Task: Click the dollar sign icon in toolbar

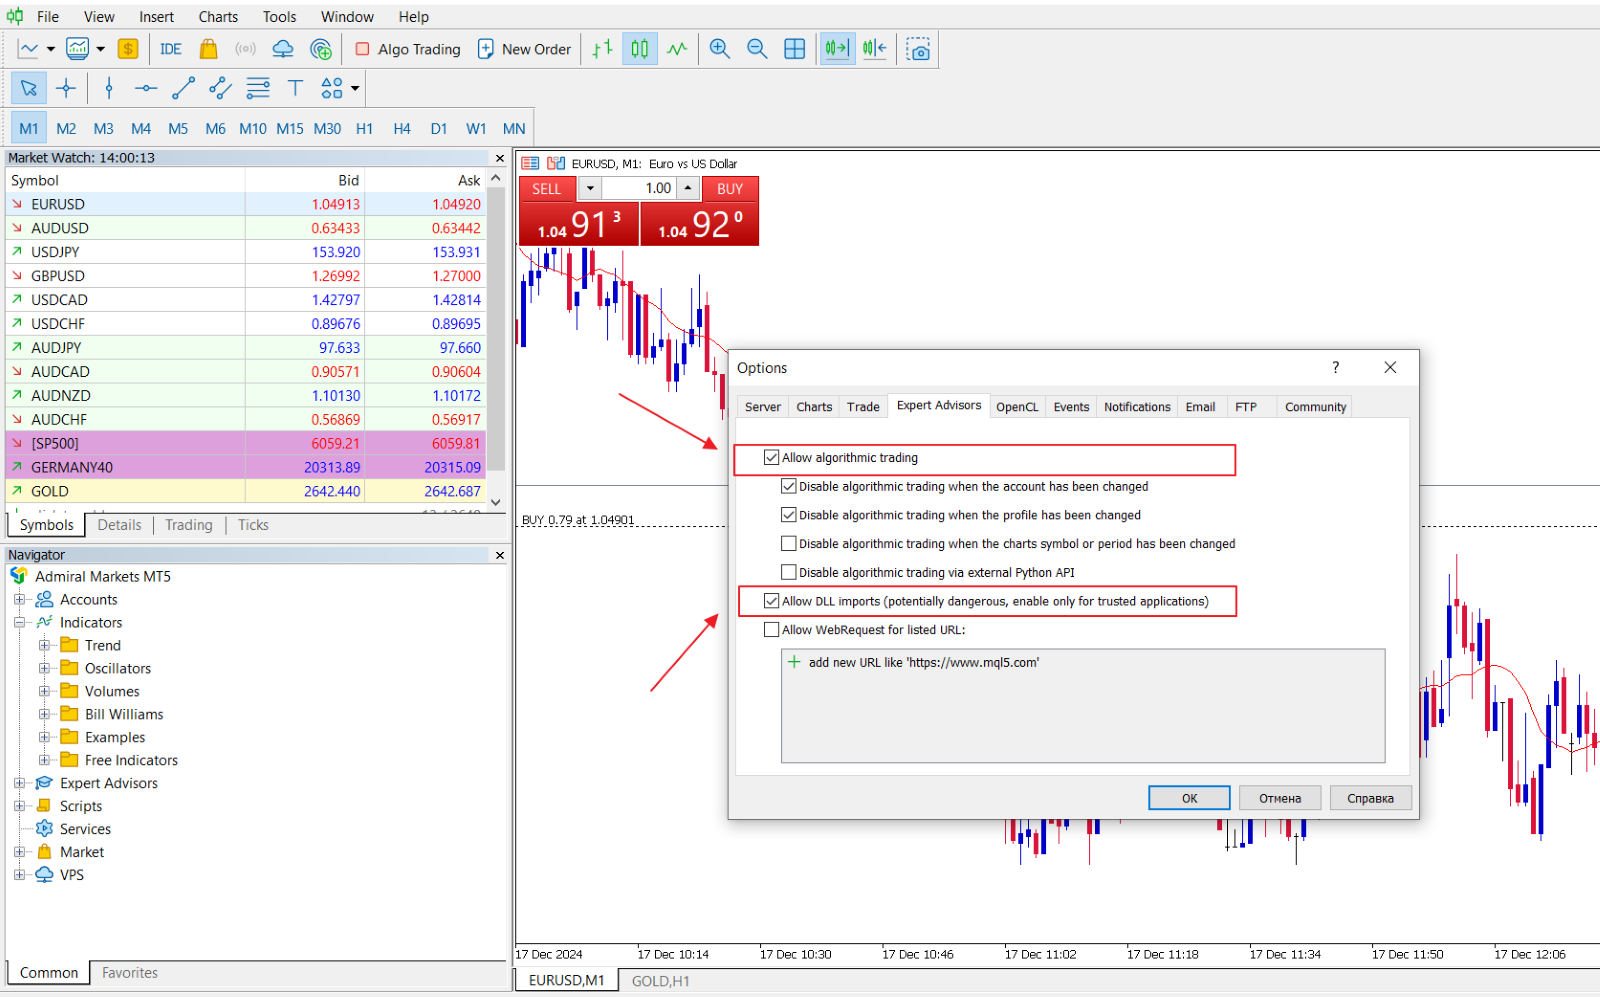Action: point(128,49)
